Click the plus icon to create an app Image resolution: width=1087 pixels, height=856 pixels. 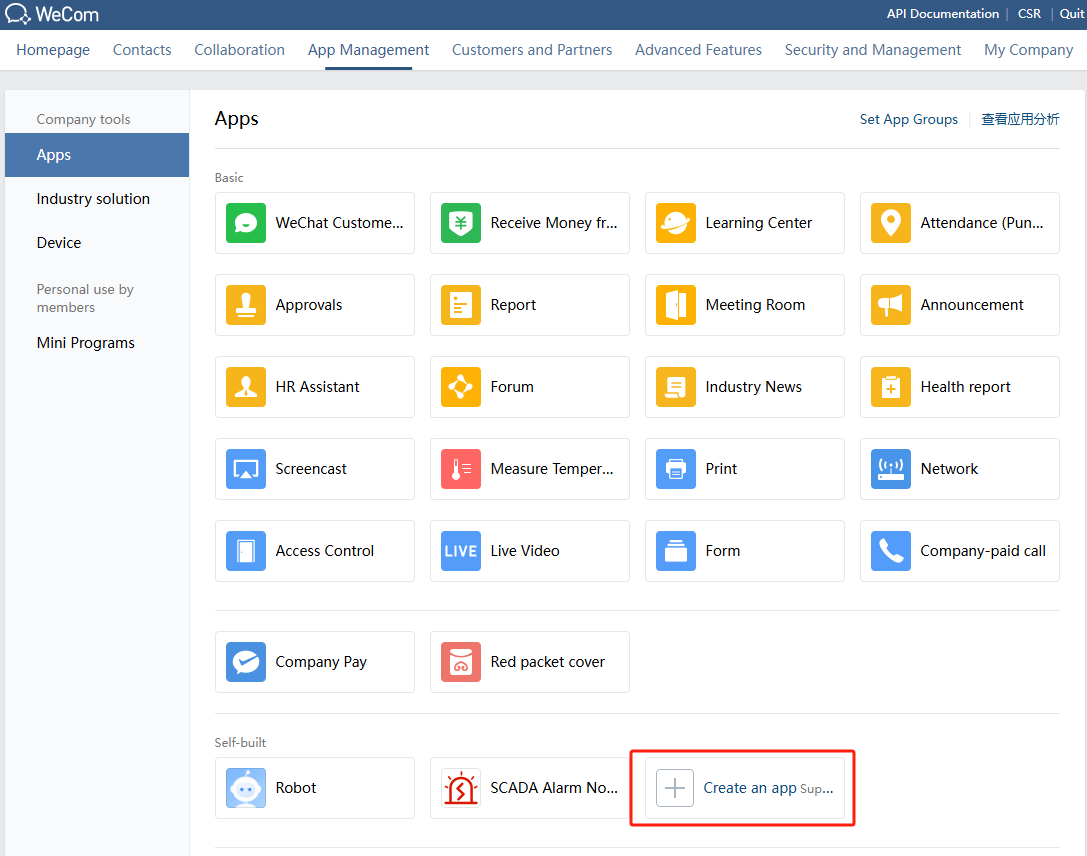pos(675,788)
